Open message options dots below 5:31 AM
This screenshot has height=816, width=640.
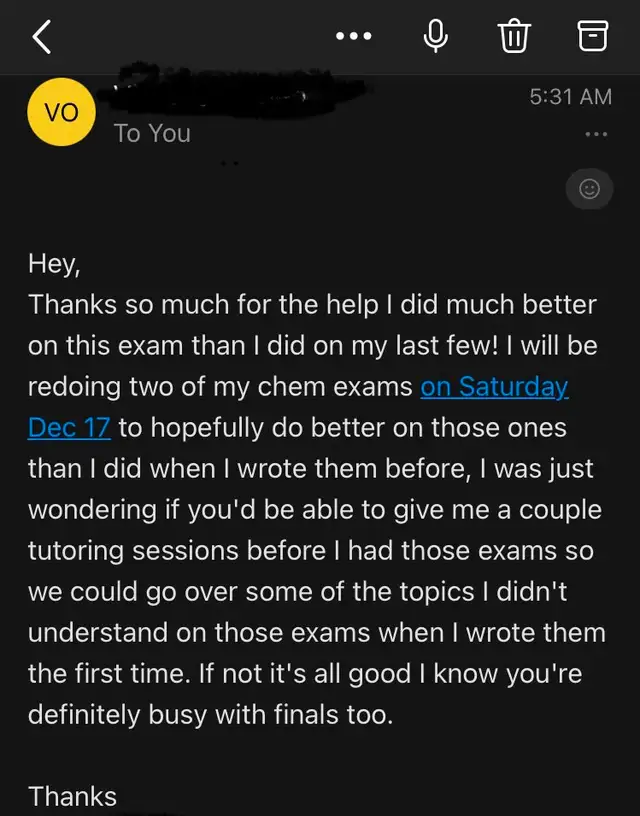tap(596, 134)
